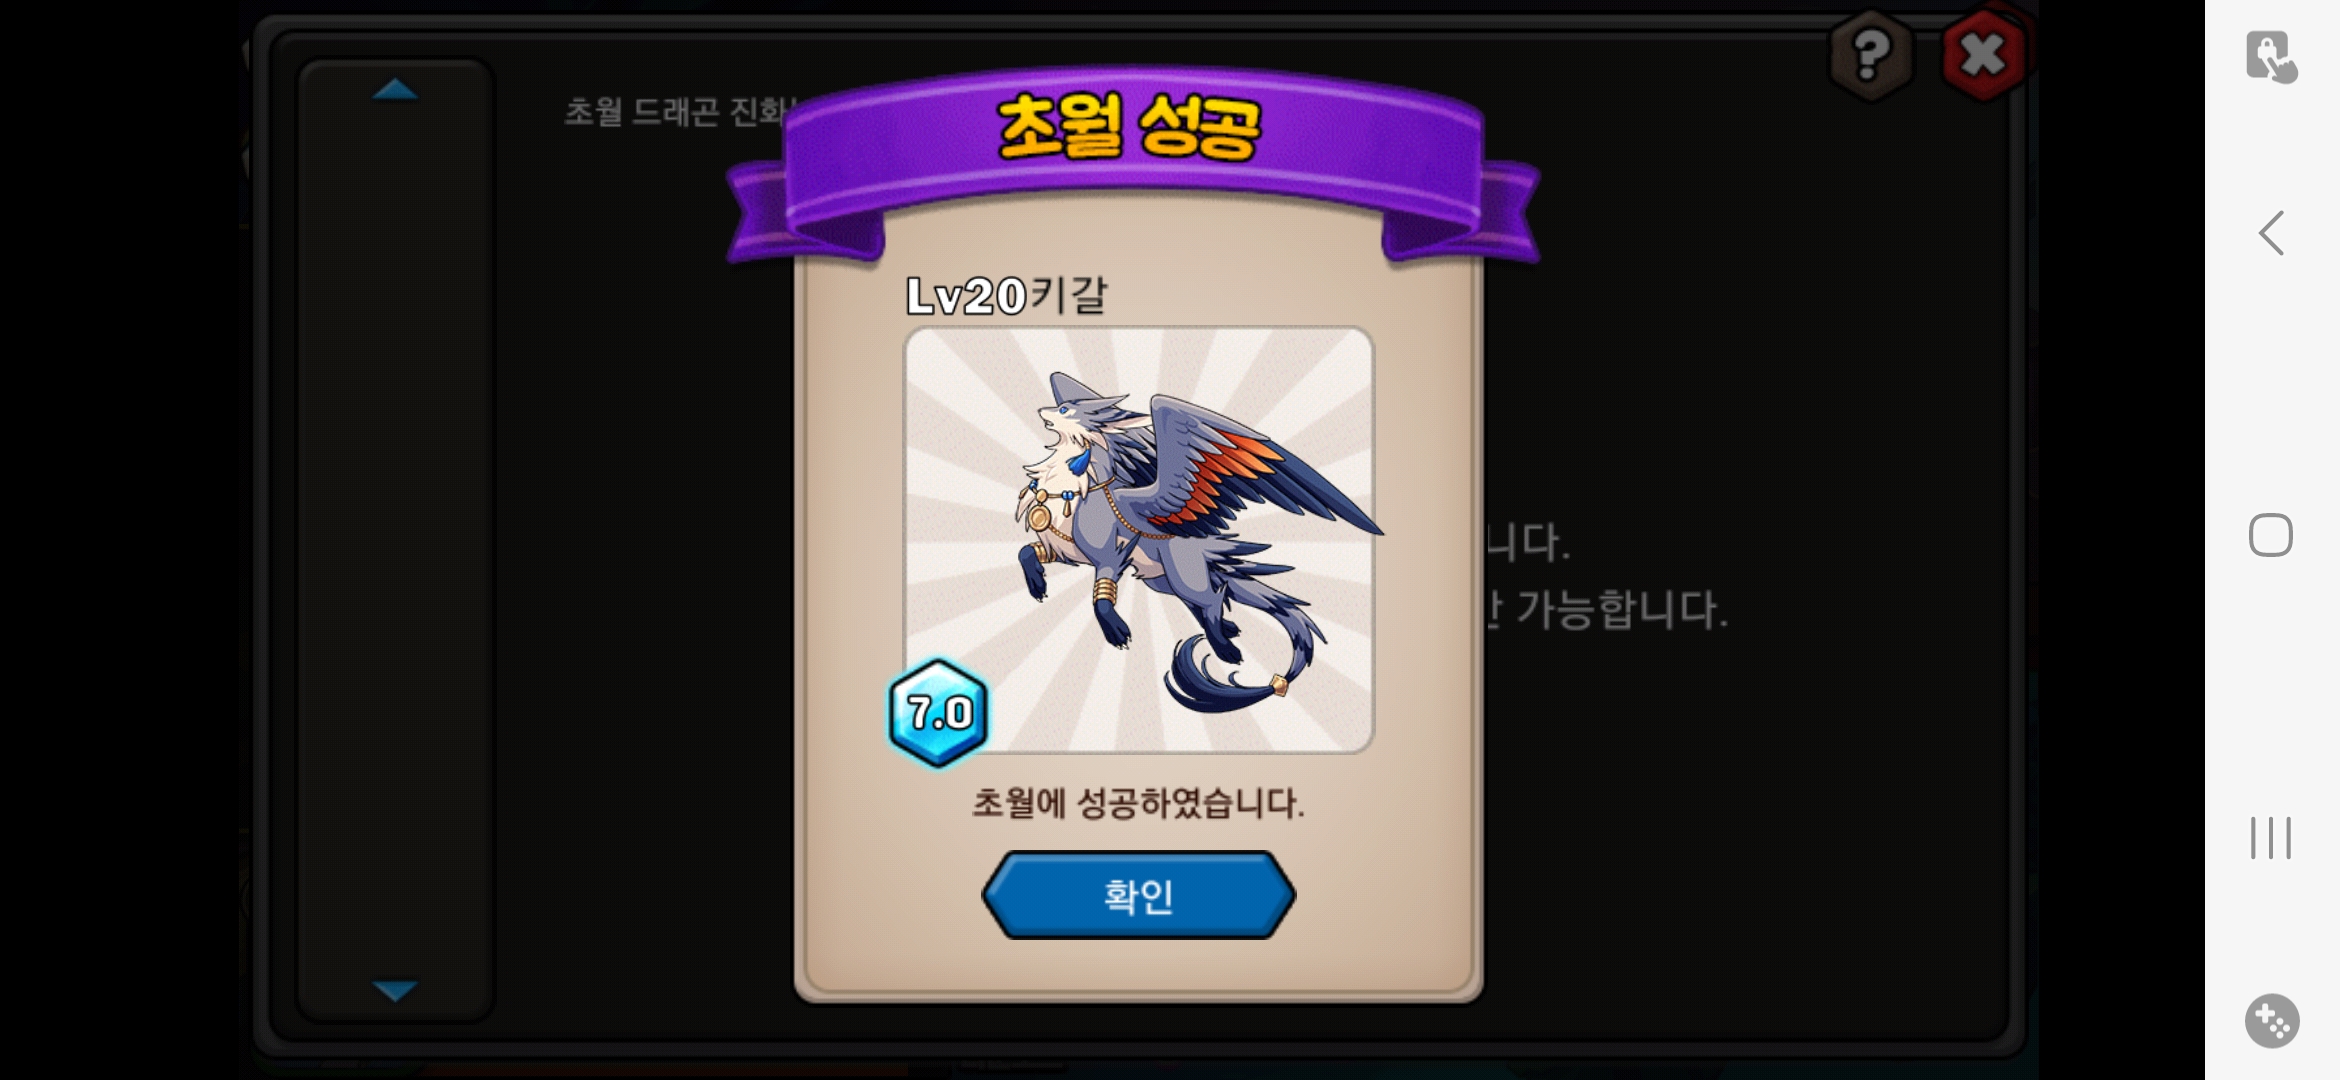Tap the dimmed 니다. text behind dialog
The image size is (2340, 1080).
pos(1527,543)
